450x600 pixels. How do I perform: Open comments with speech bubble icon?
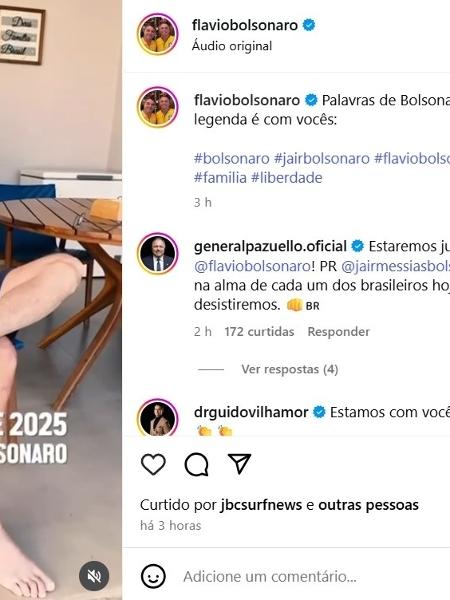tap(197, 464)
